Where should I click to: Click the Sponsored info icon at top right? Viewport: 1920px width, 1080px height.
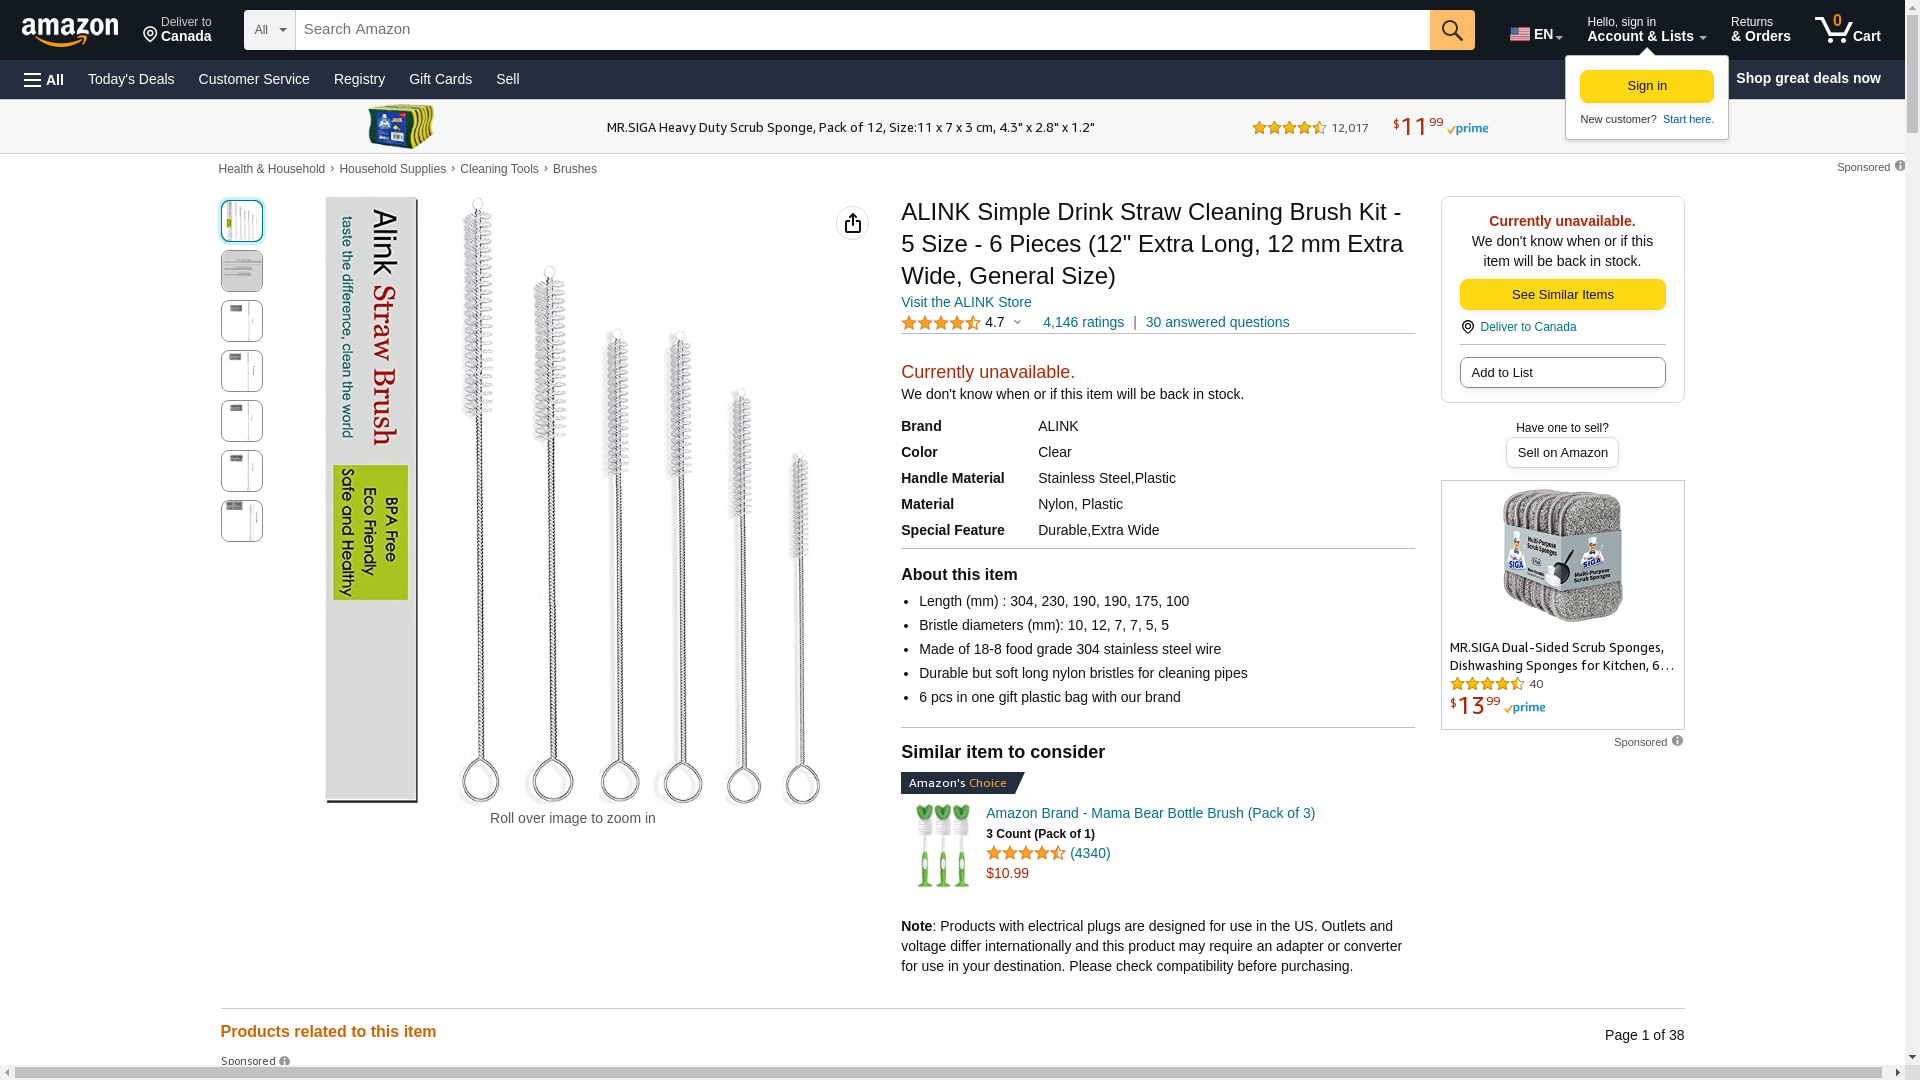[x=1899, y=166]
